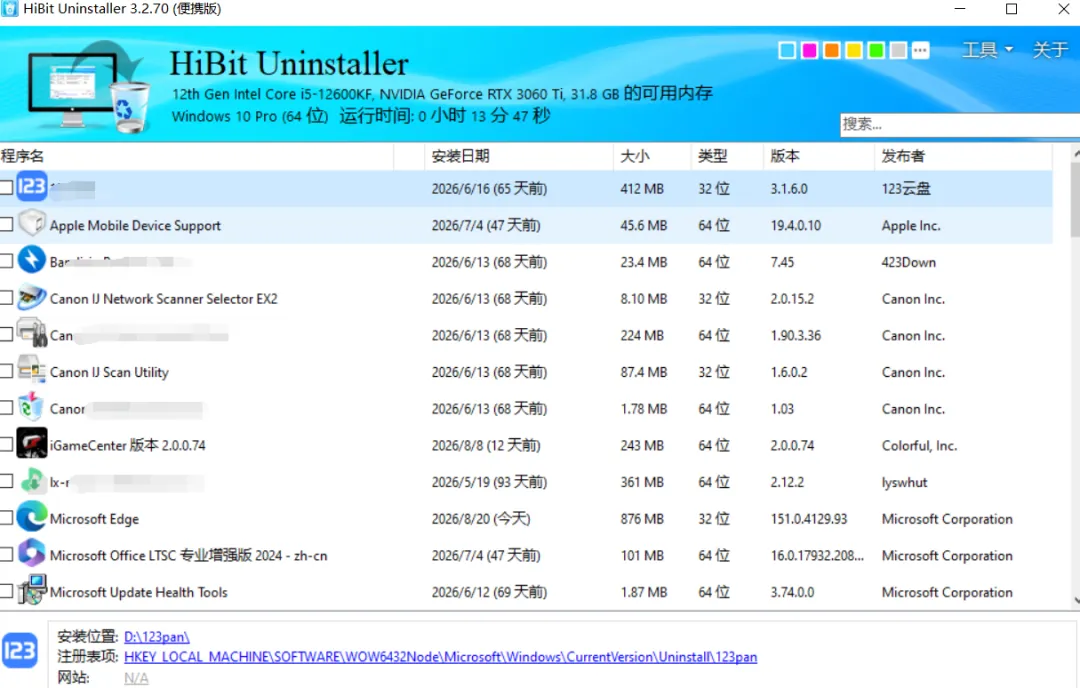Click into the 搜索 search field
This screenshot has height=688, width=1080.
[959, 125]
